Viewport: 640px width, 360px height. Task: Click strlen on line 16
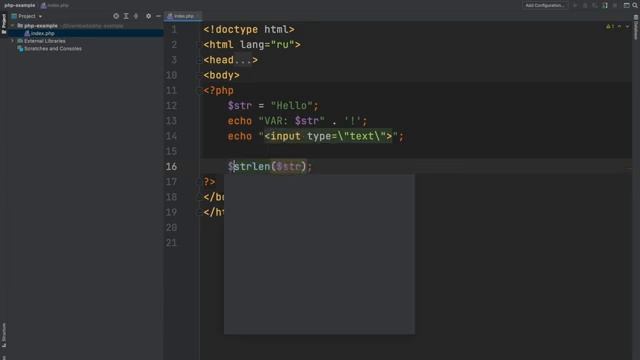click(x=252, y=167)
